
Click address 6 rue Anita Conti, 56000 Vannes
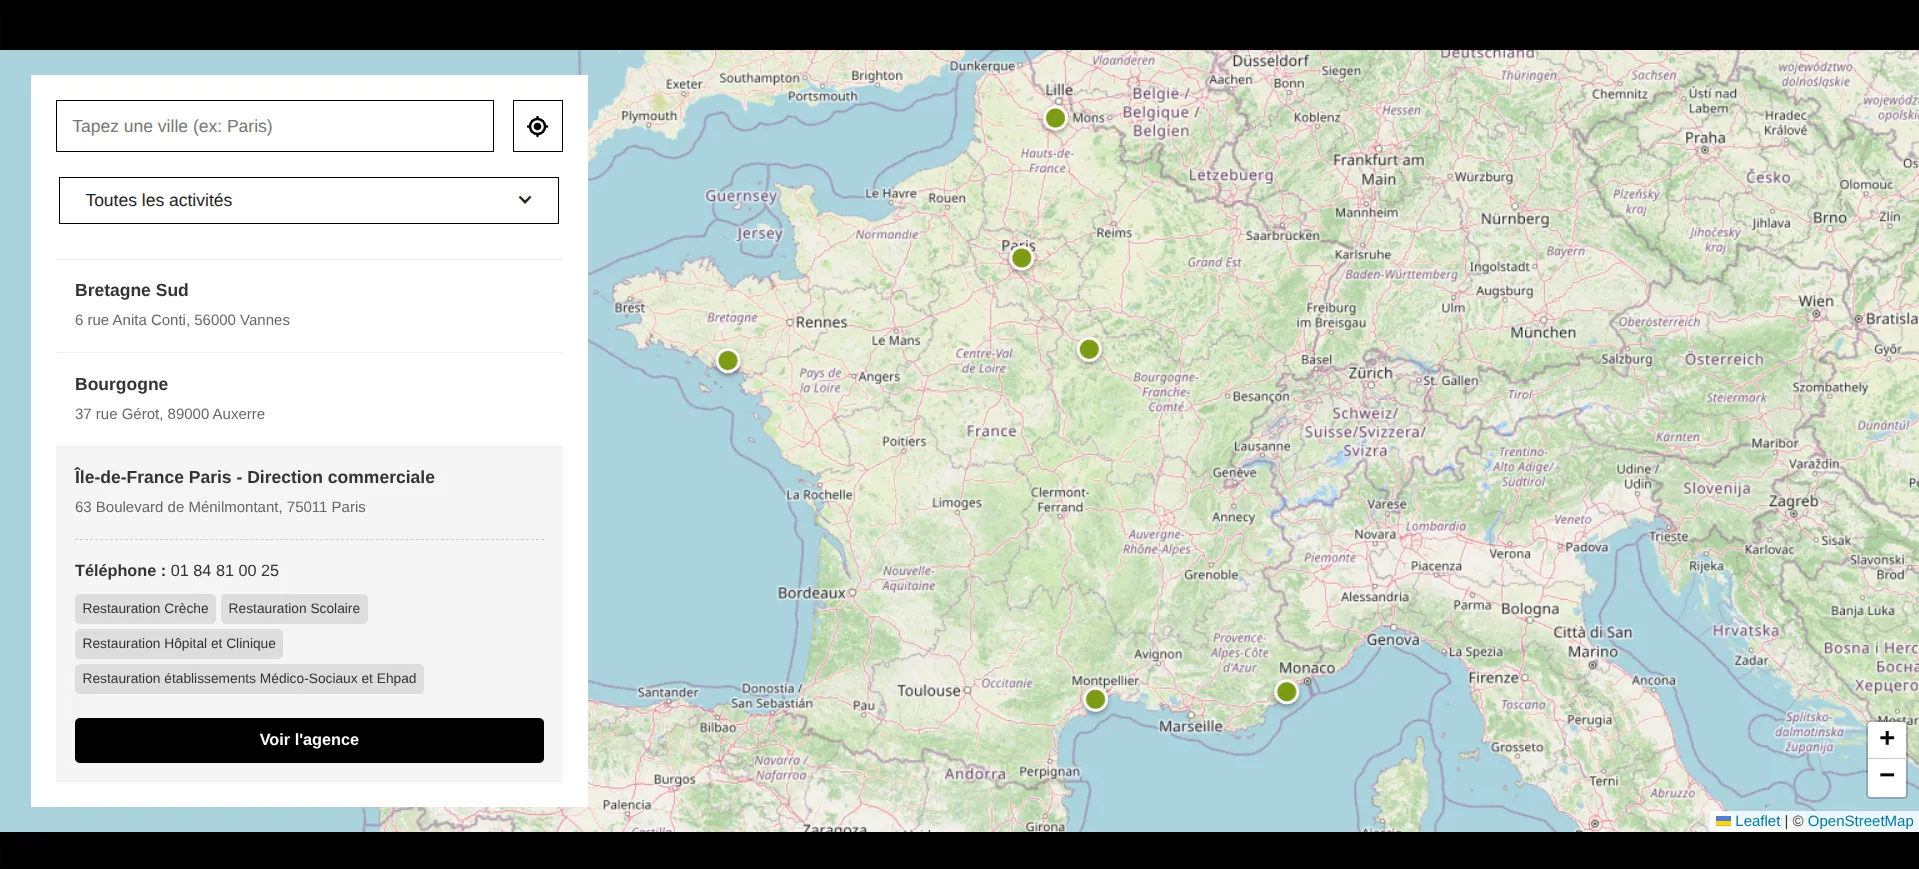(x=182, y=320)
